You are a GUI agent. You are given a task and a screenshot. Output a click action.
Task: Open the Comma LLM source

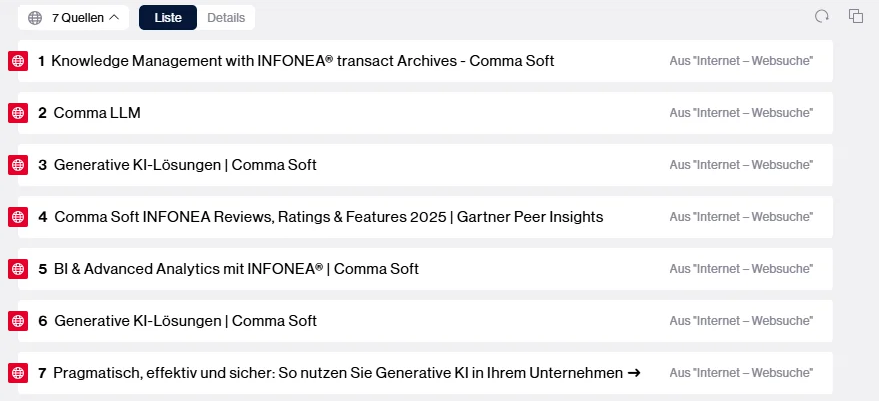click(x=97, y=113)
